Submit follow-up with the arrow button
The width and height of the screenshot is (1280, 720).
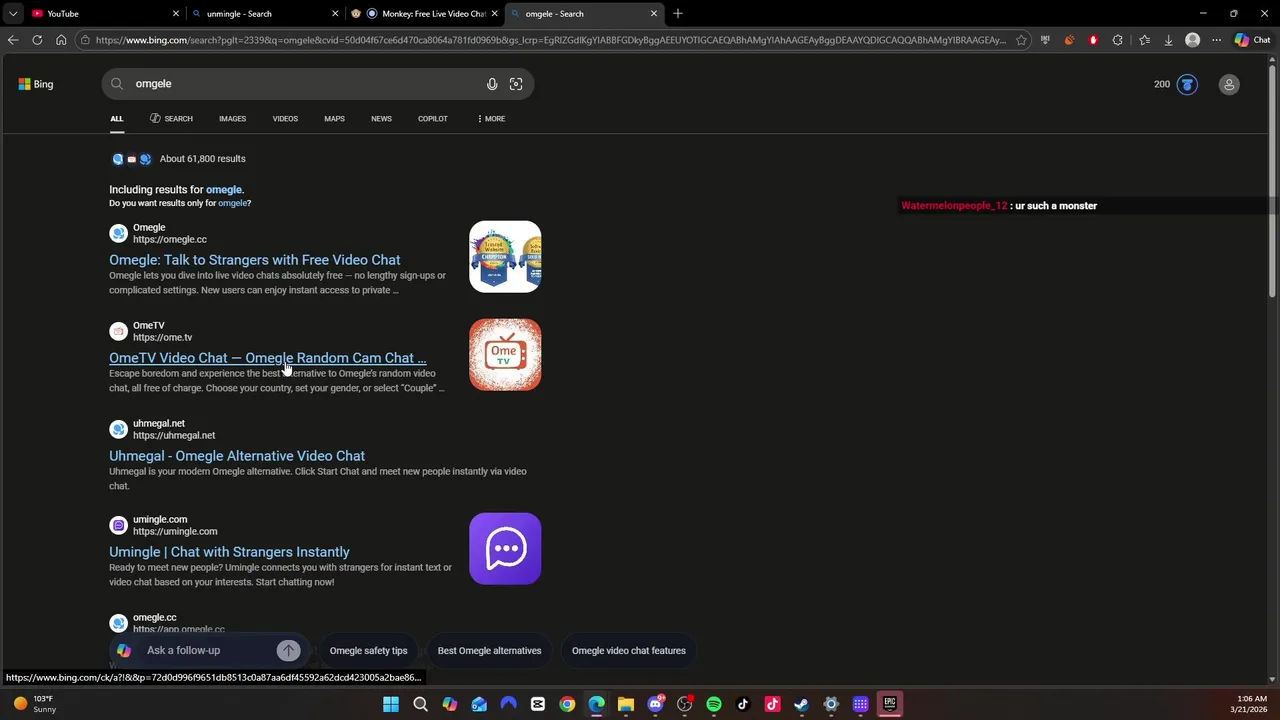pos(288,651)
